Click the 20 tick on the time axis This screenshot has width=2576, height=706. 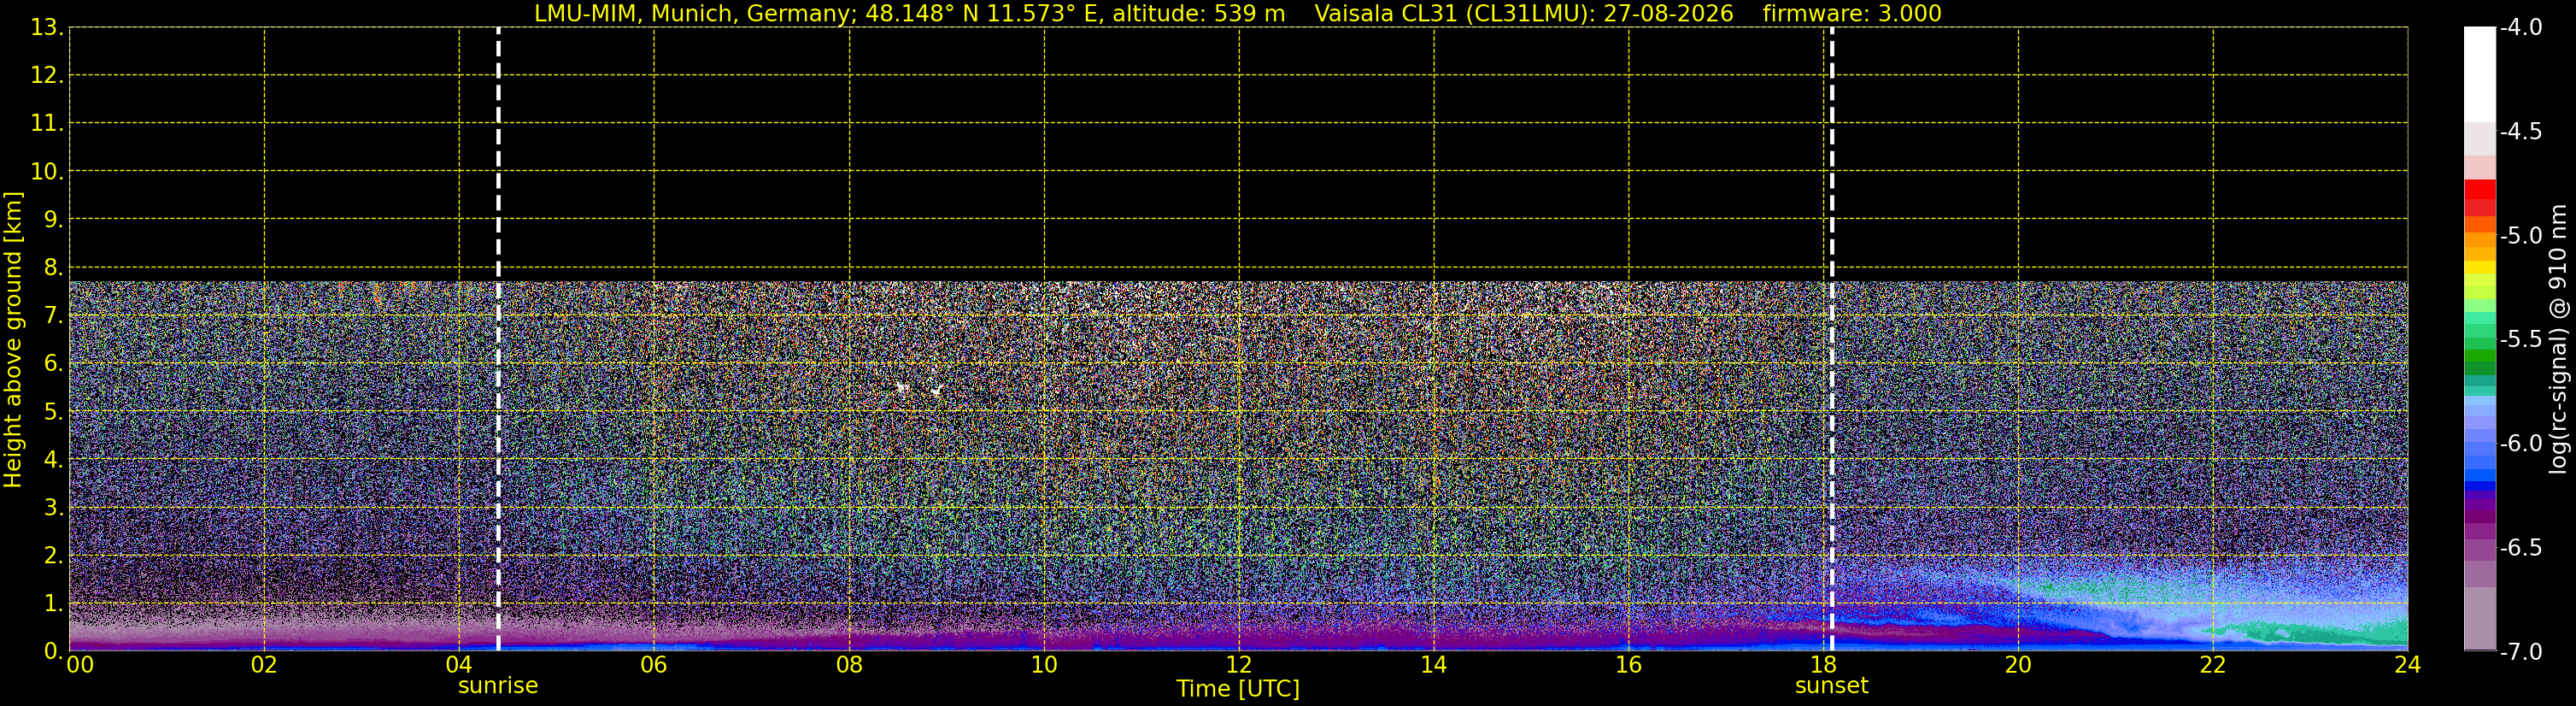tap(2018, 665)
